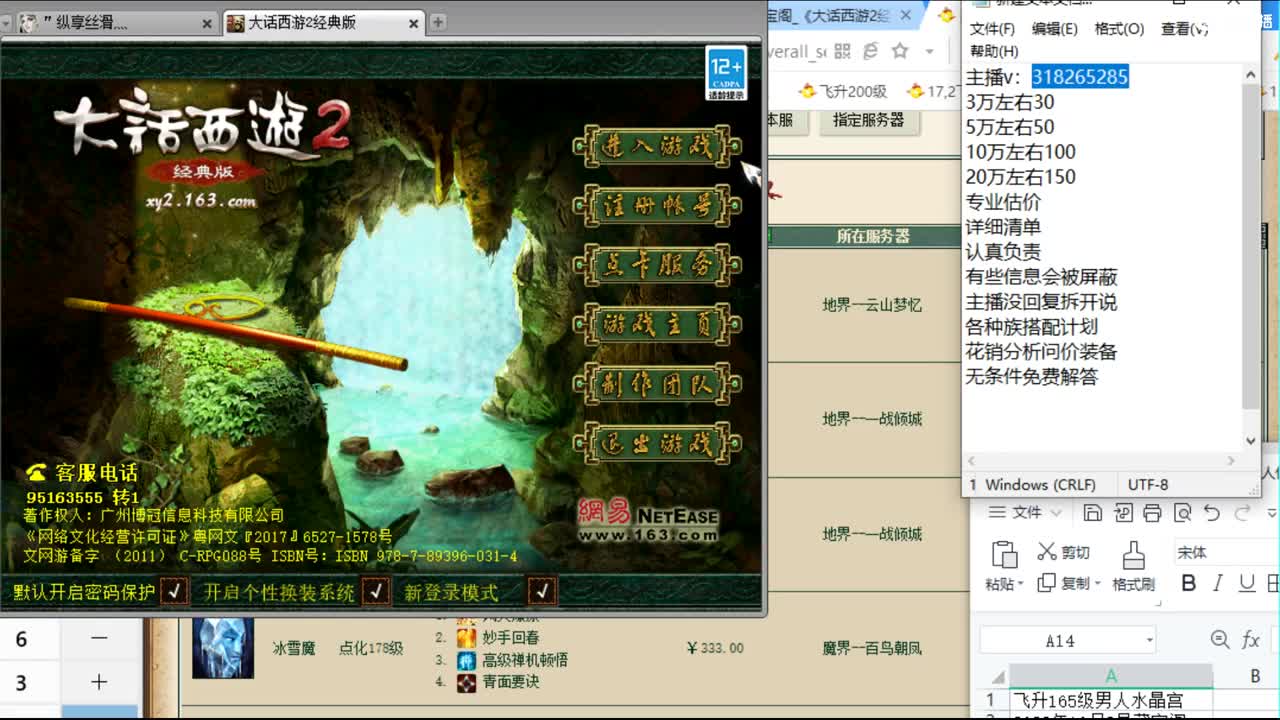Click Notepad vertical scrollbar up arrow
1280x720 pixels.
pos(1250,75)
